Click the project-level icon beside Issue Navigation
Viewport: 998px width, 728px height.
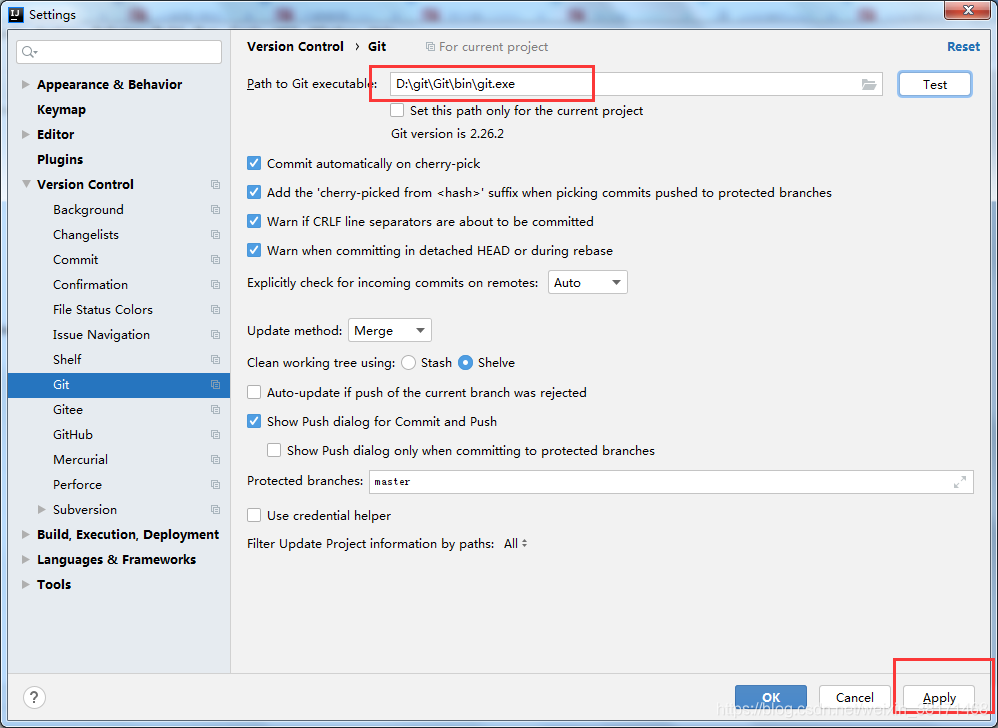coord(215,335)
